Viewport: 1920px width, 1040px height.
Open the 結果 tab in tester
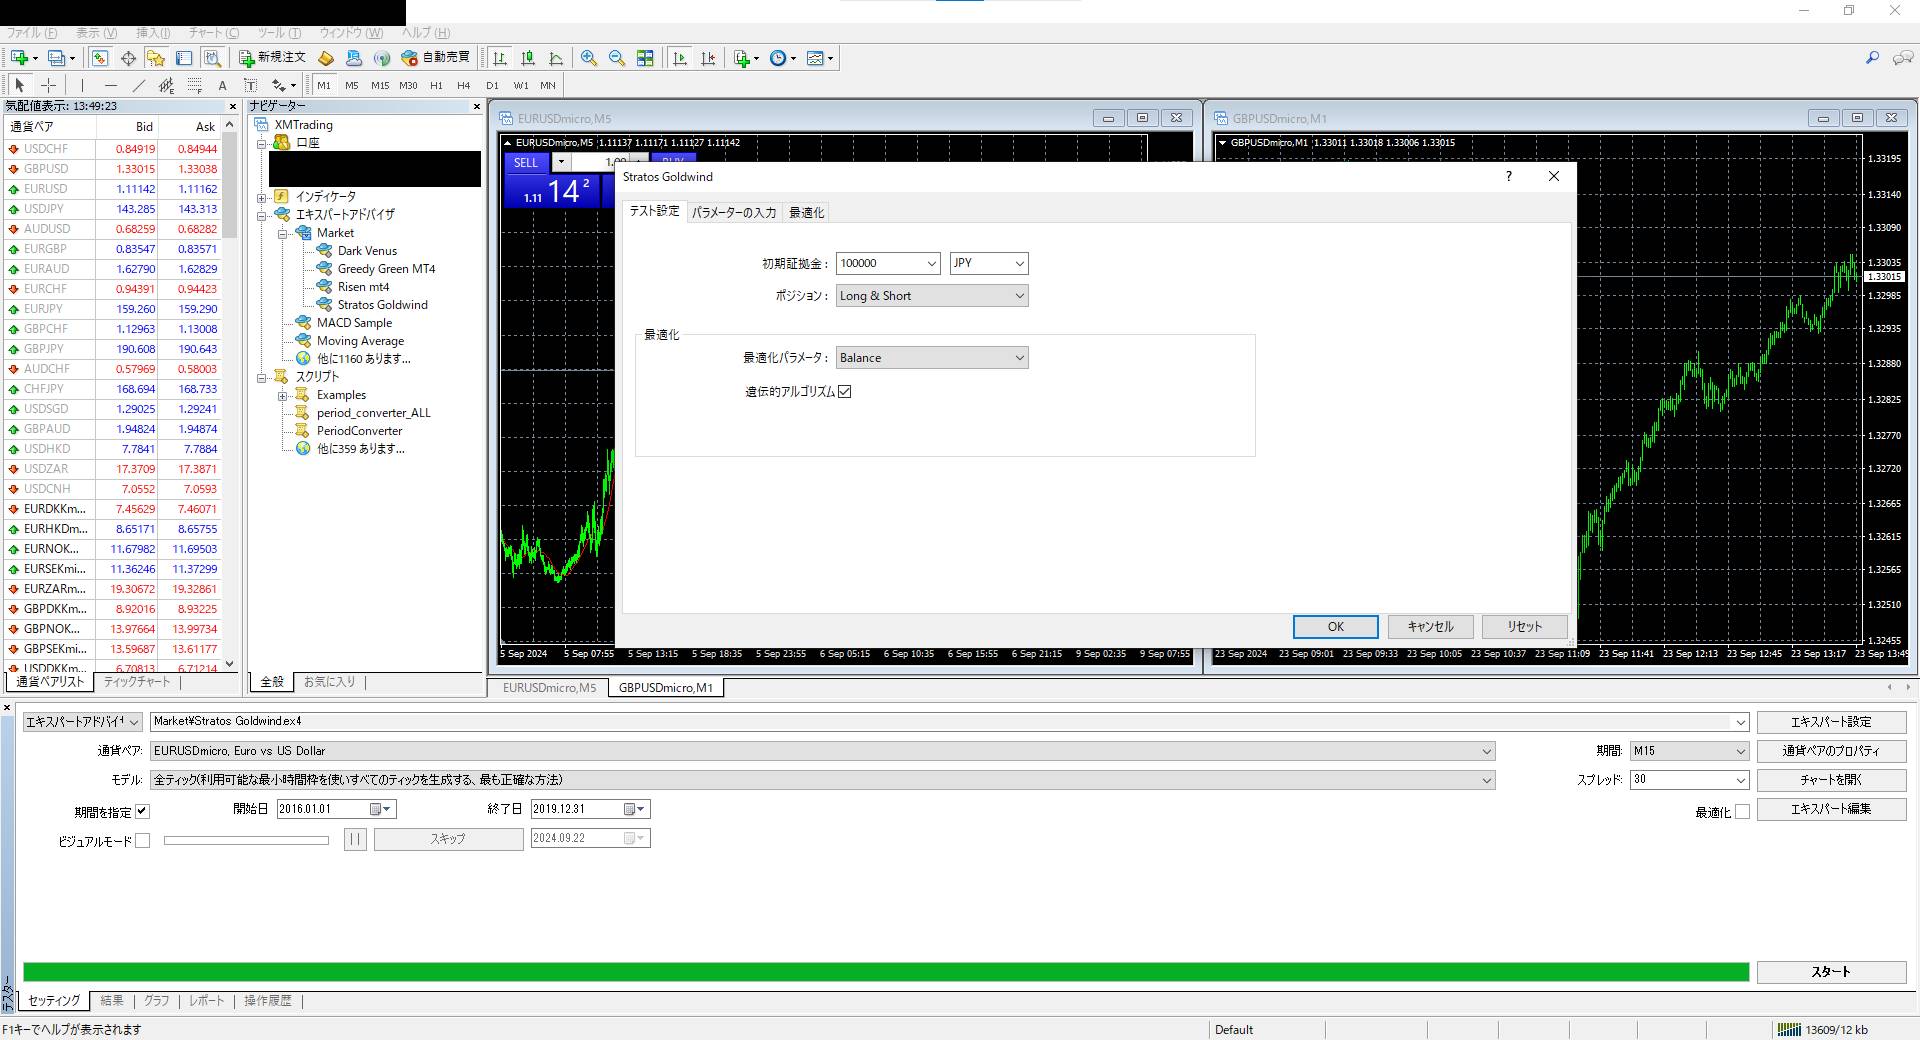coord(112,1001)
